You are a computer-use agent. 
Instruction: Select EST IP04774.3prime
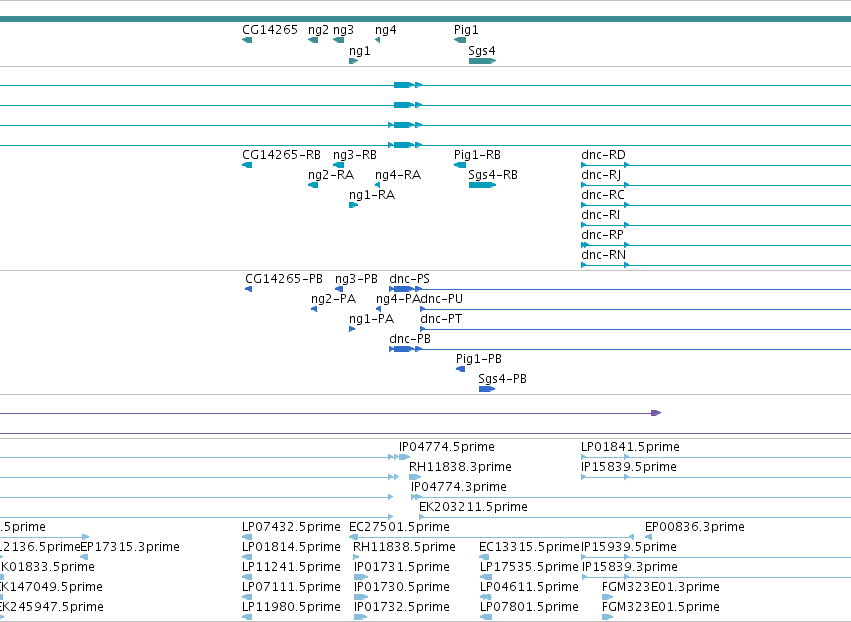(x=459, y=487)
